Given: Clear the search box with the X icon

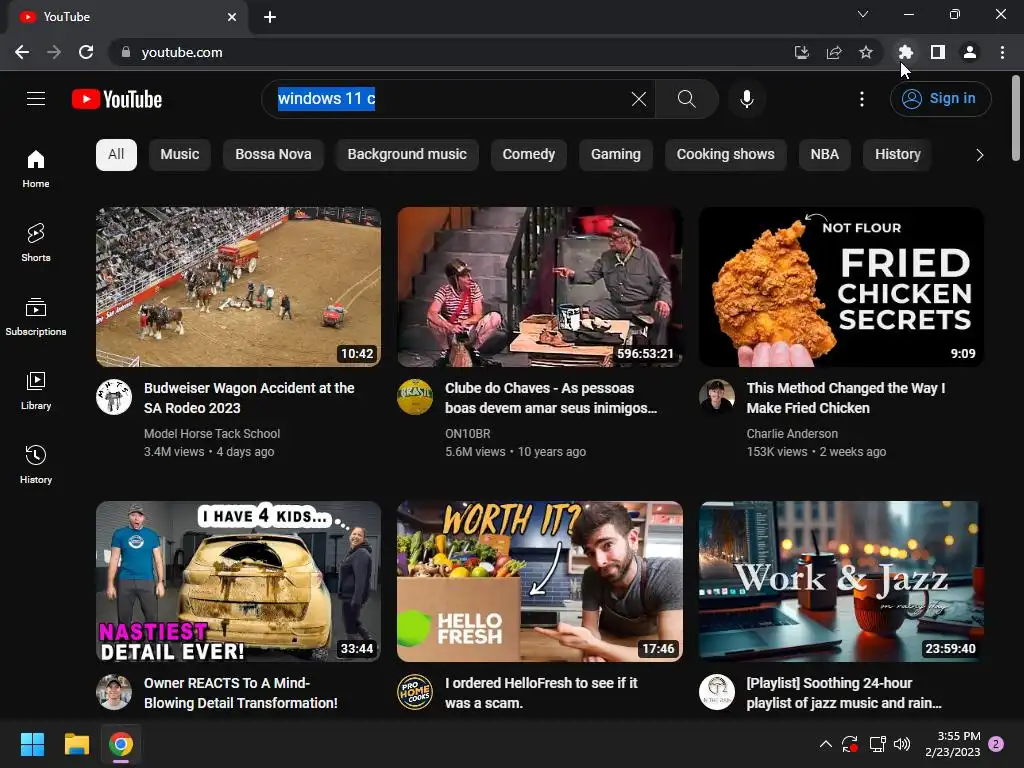Looking at the screenshot, I should click(639, 99).
